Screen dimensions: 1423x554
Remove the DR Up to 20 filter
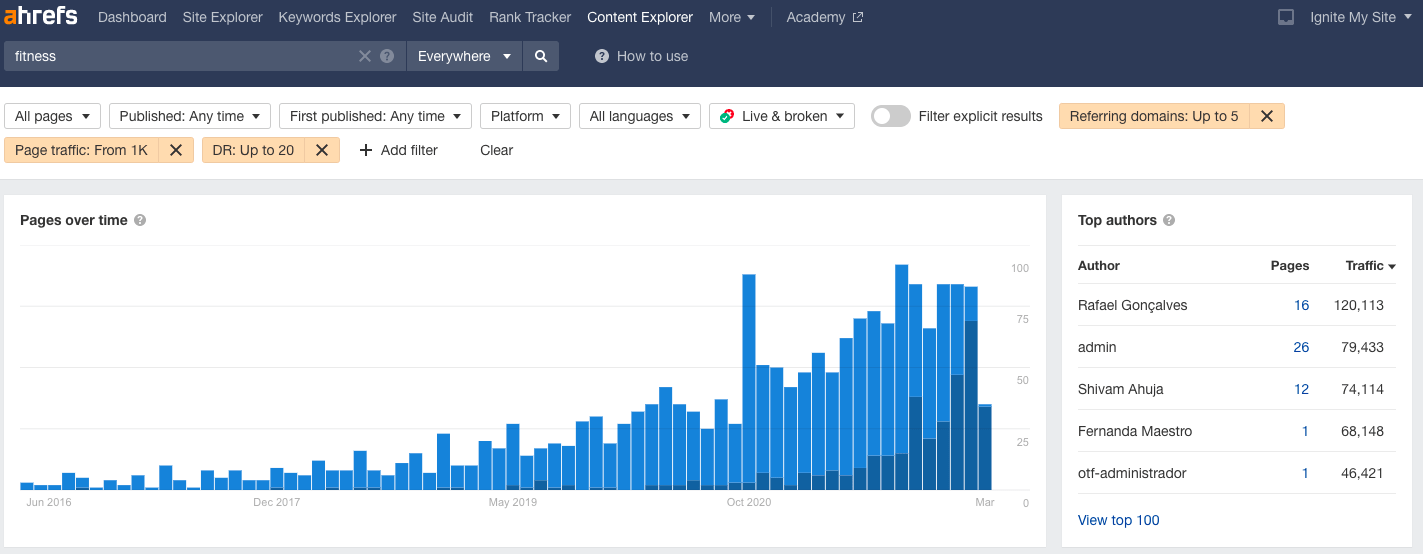(322, 150)
